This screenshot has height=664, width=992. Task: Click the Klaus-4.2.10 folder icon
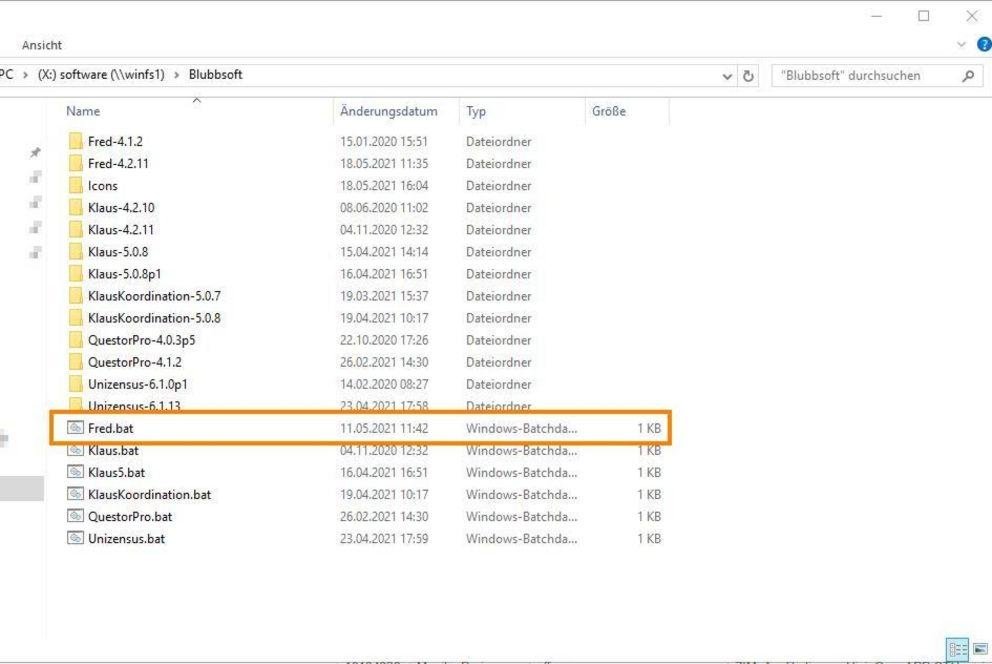pos(75,207)
